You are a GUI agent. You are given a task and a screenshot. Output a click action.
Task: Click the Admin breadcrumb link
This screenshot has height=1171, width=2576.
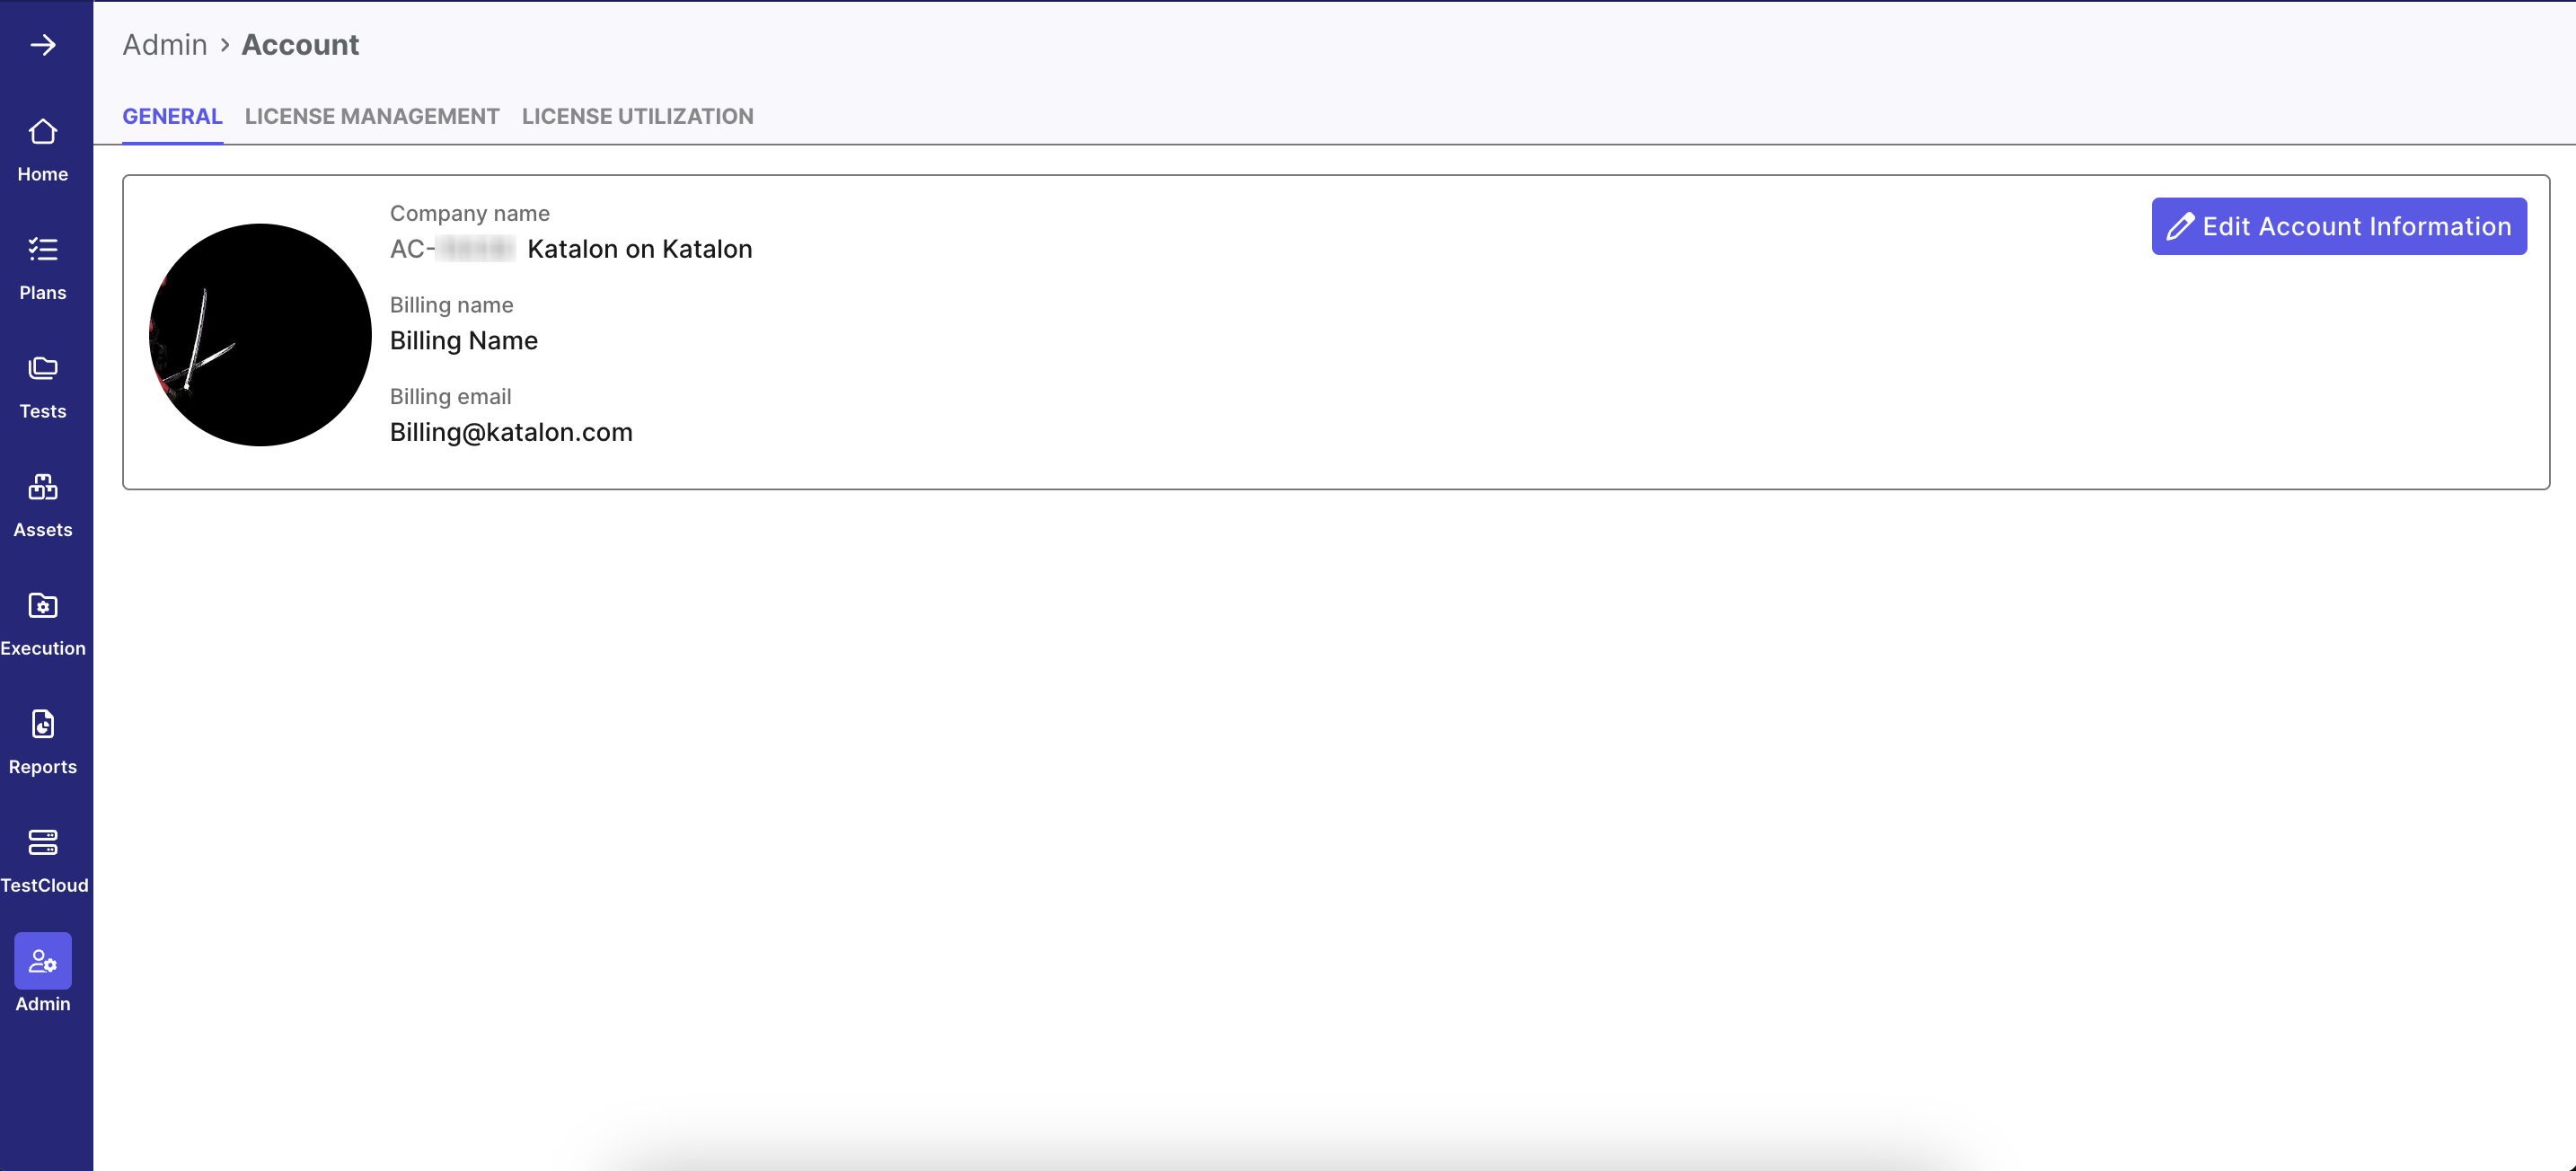pyautogui.click(x=166, y=44)
